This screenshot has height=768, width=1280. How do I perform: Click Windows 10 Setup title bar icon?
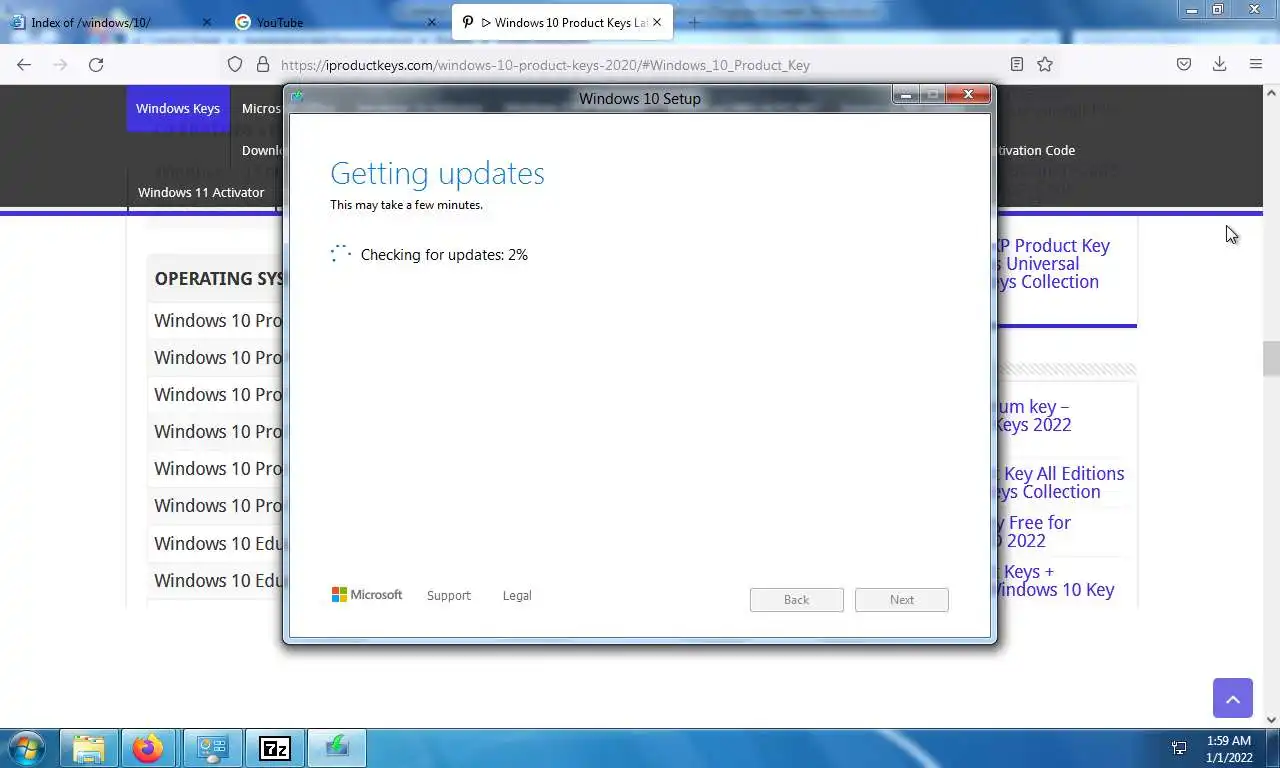click(x=297, y=97)
